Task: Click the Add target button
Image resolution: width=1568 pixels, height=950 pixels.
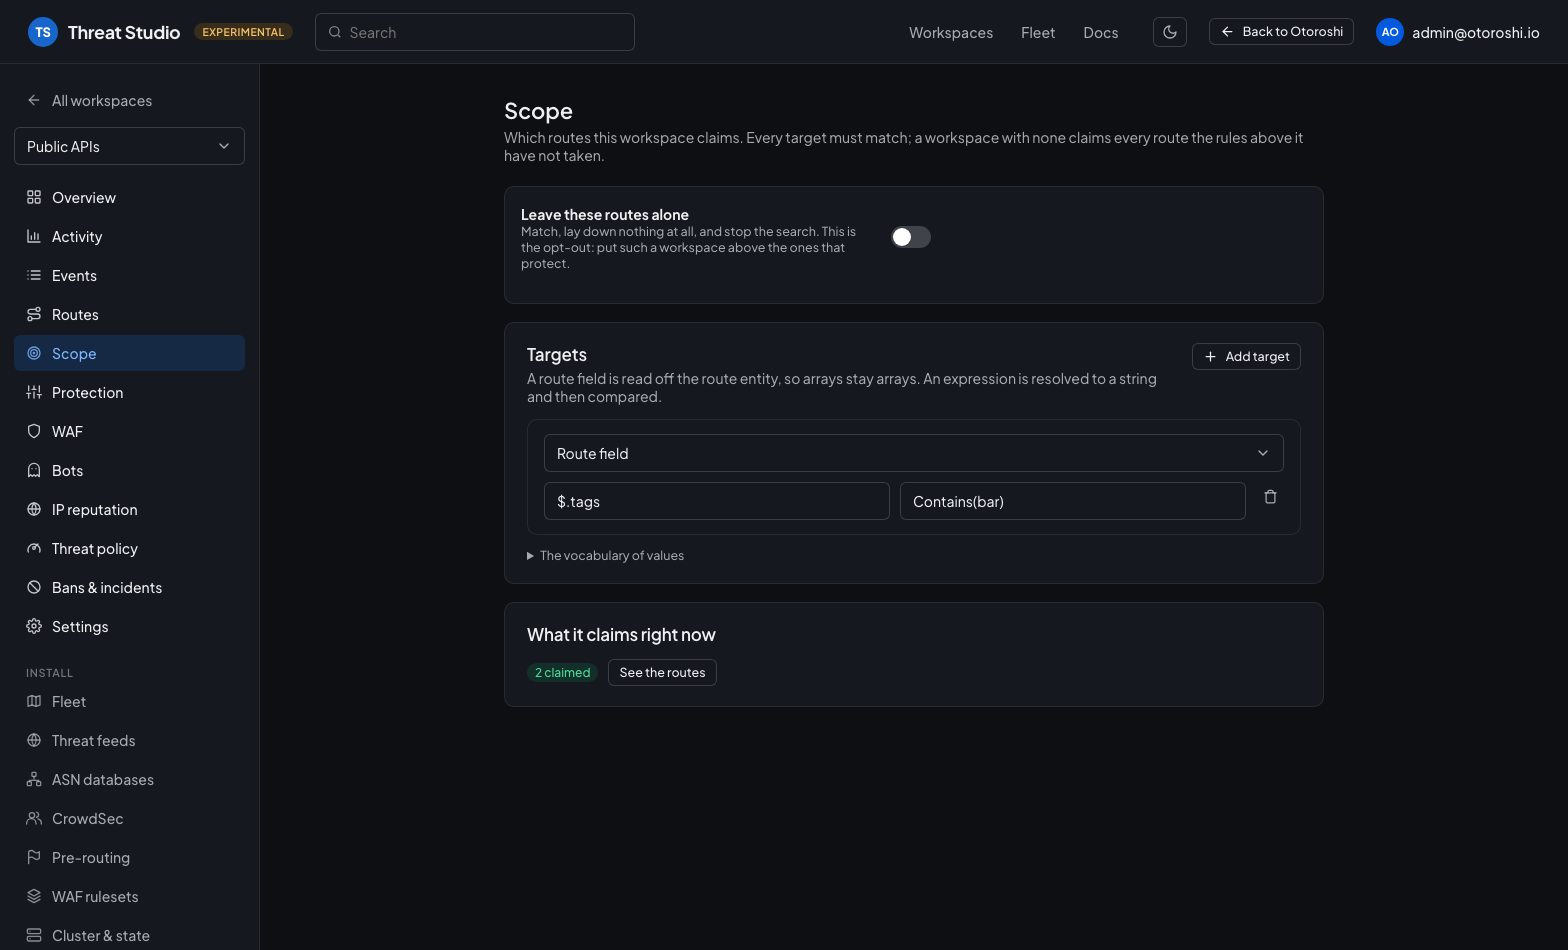Action: click(x=1246, y=356)
